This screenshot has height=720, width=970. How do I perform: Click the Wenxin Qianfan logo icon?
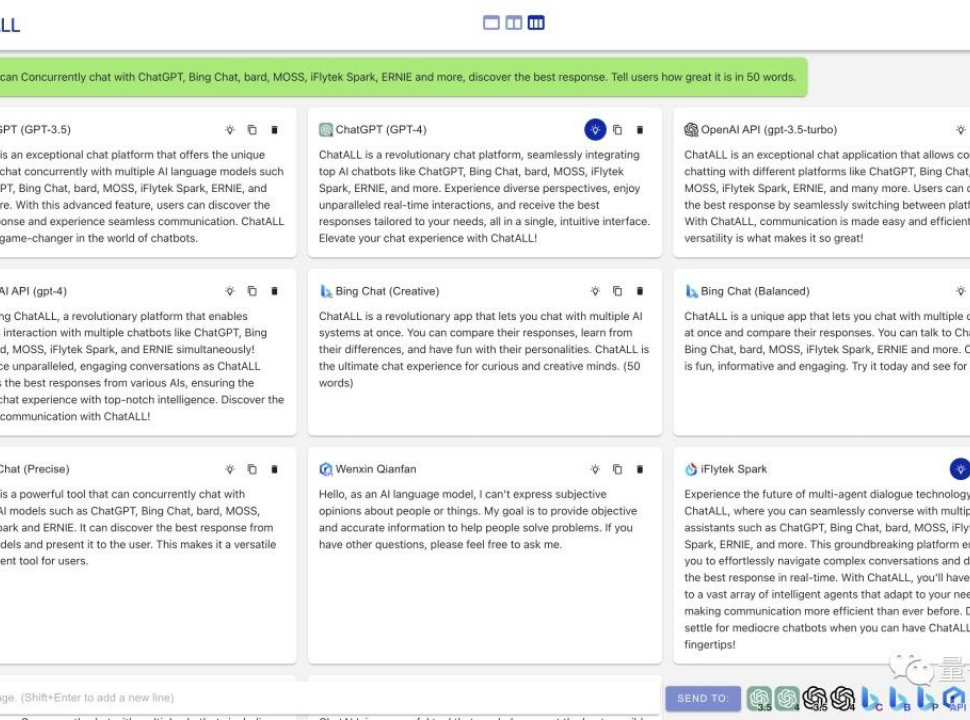(x=325, y=469)
